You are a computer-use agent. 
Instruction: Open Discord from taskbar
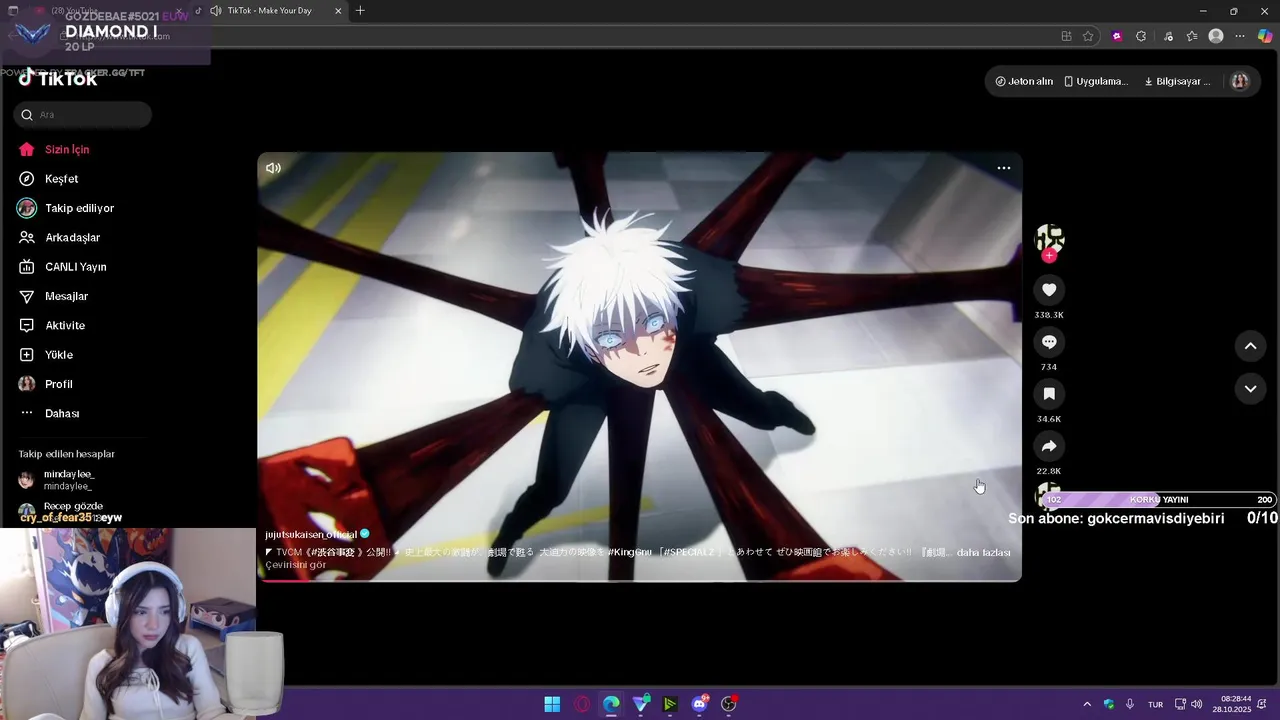tap(700, 704)
